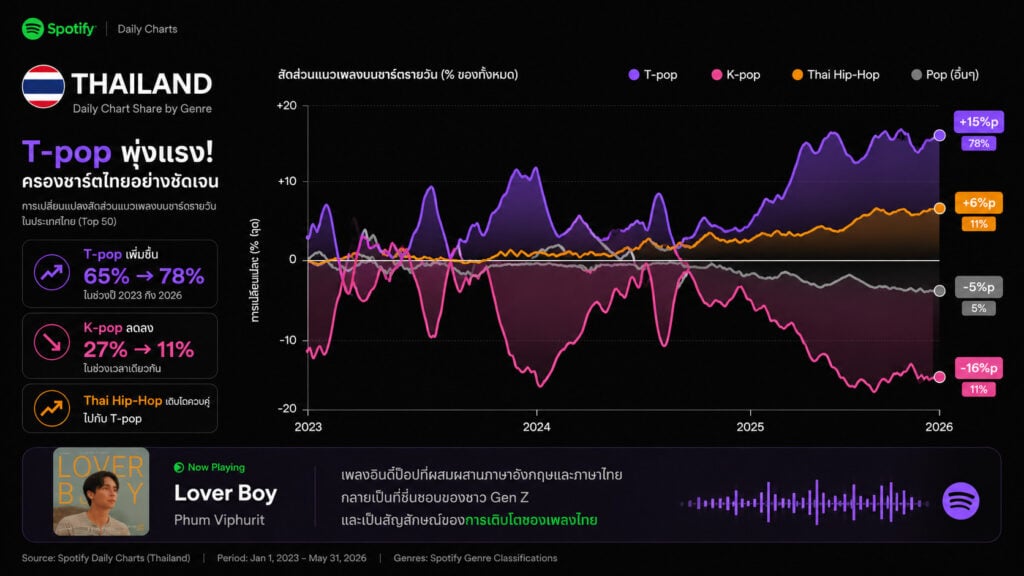1024x576 pixels.
Task: Click the purple audio waveform graphic
Action: [805, 502]
